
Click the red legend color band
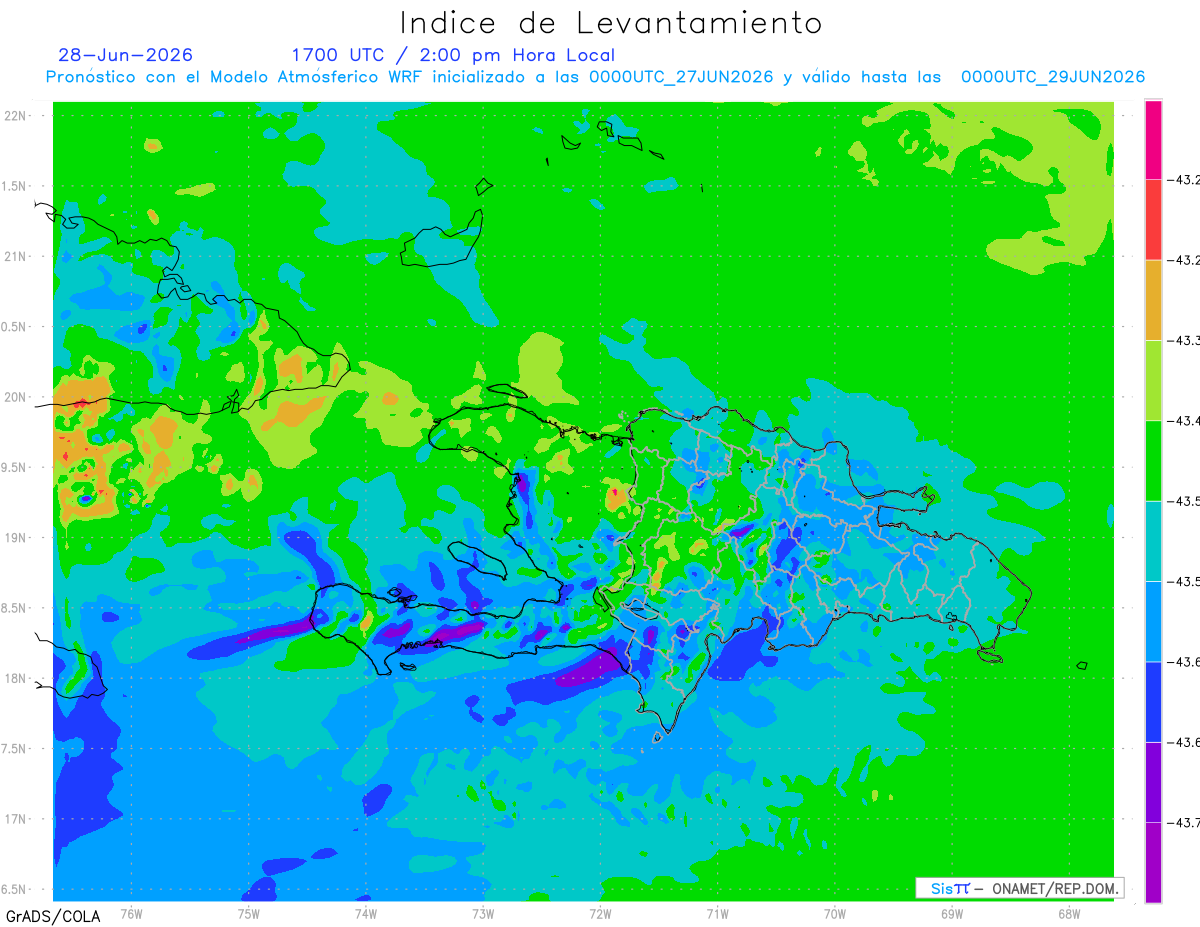pos(1153,220)
